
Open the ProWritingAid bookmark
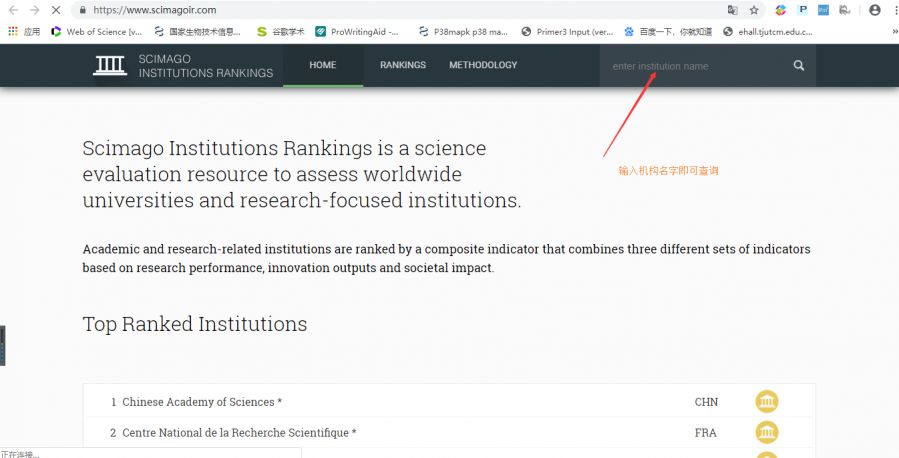pyautogui.click(x=357, y=32)
